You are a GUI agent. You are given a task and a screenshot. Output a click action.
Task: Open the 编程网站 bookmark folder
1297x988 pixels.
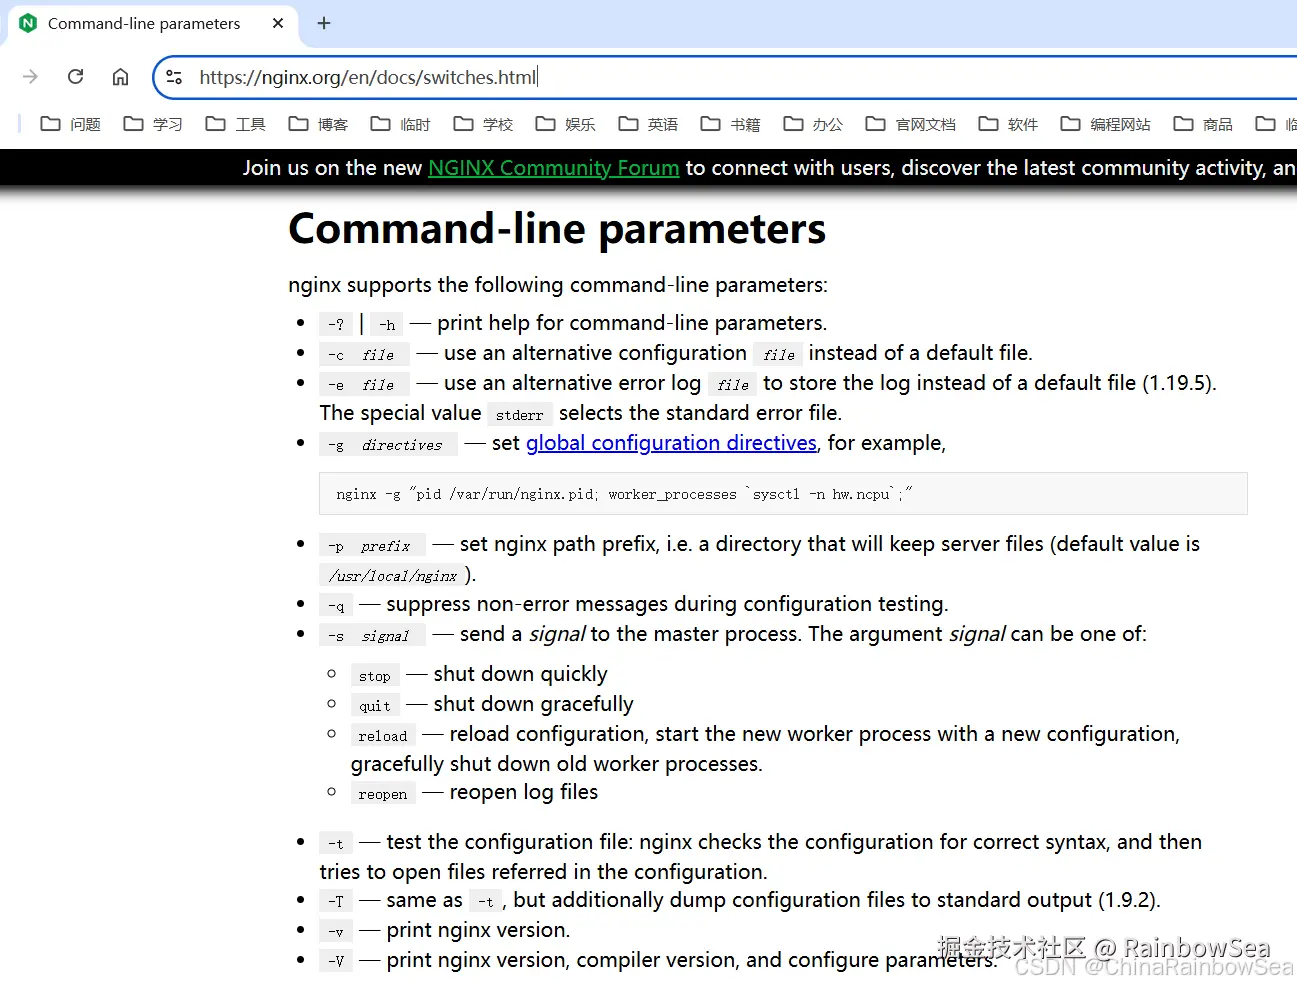click(x=1106, y=124)
